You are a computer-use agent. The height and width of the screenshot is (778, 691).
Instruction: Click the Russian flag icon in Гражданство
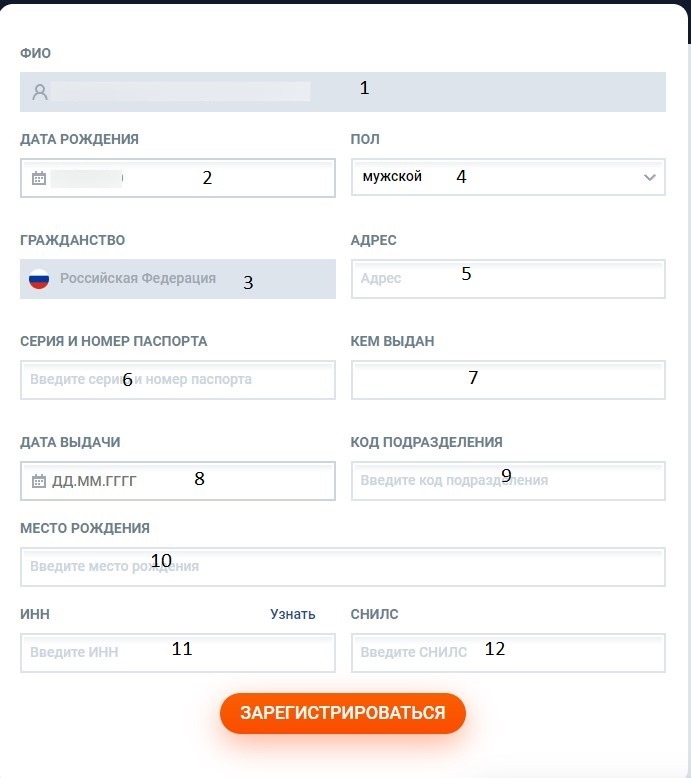click(39, 279)
